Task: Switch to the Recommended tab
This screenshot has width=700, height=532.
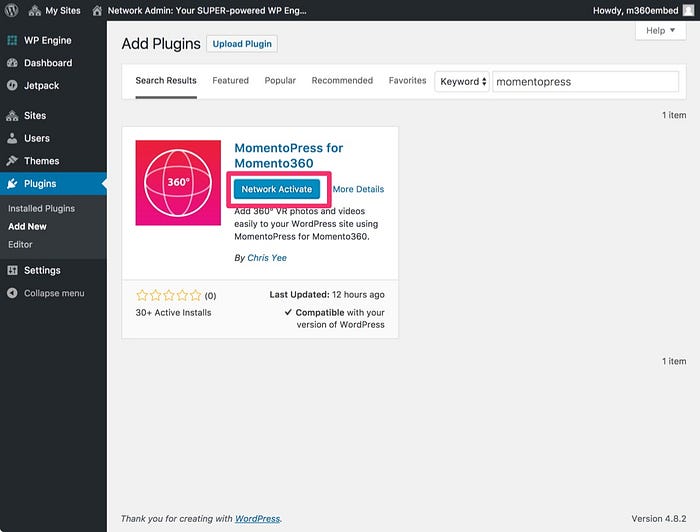Action: (x=342, y=81)
